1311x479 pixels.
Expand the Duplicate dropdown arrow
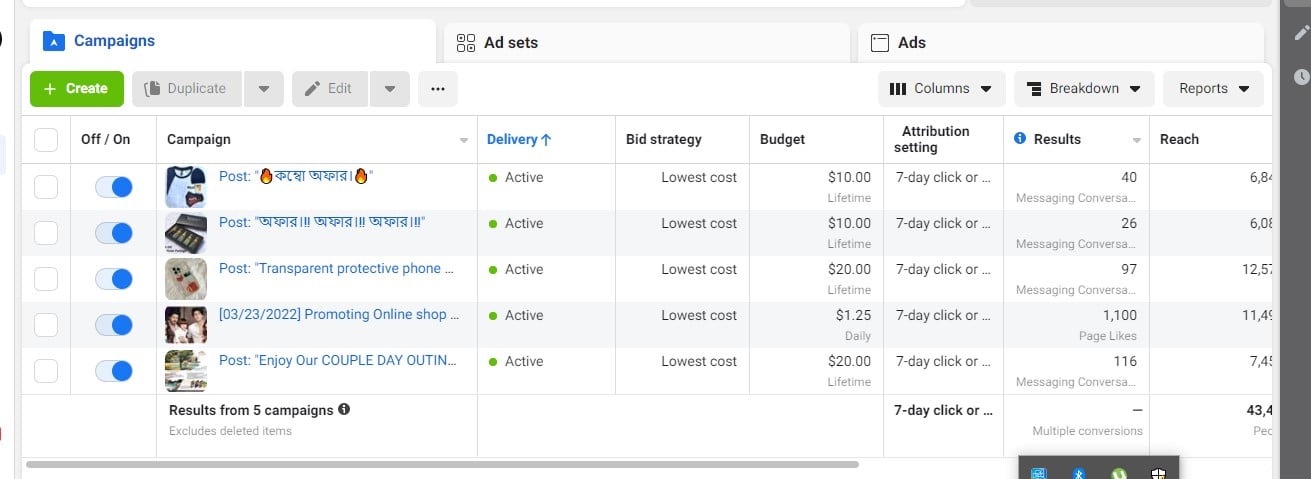coord(264,88)
